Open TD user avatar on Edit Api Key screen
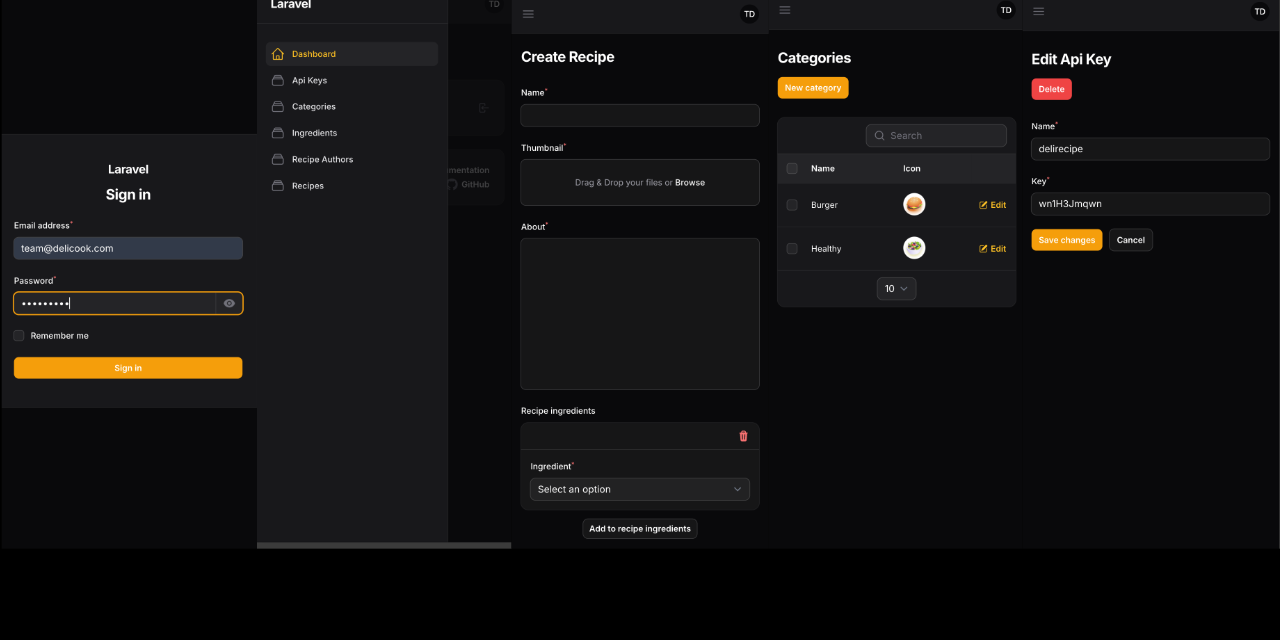The height and width of the screenshot is (640, 1280). pos(1260,11)
